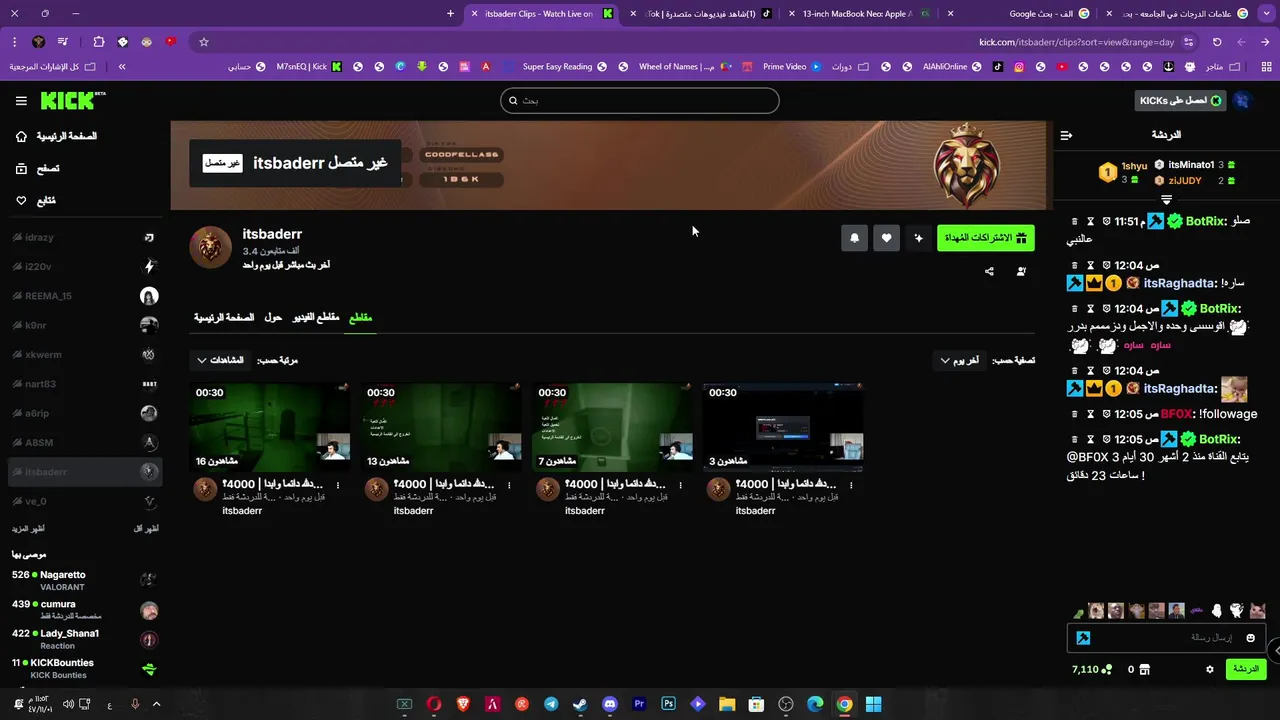Expand bookmarks bar overflow chevron

(x=122, y=67)
